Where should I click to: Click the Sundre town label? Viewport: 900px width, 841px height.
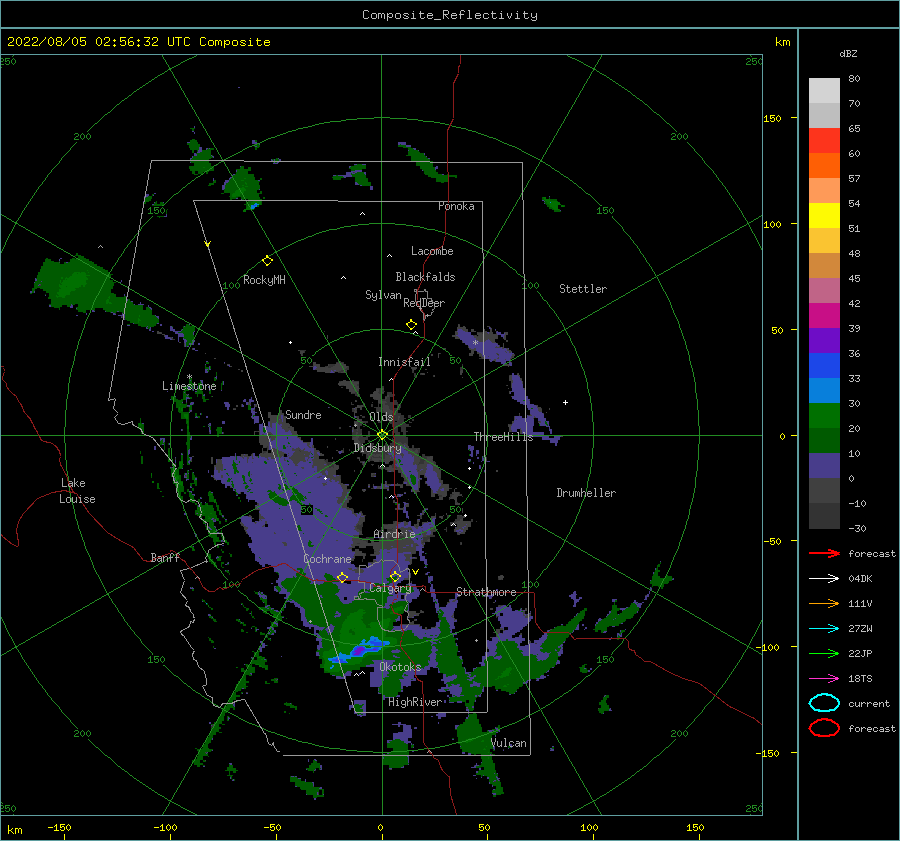pyautogui.click(x=303, y=415)
